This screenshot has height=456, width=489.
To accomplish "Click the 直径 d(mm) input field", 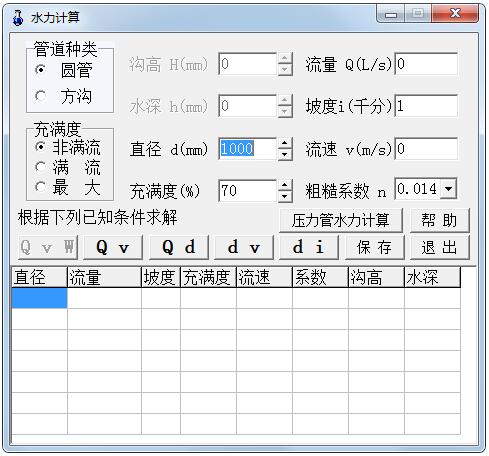I will tap(248, 149).
